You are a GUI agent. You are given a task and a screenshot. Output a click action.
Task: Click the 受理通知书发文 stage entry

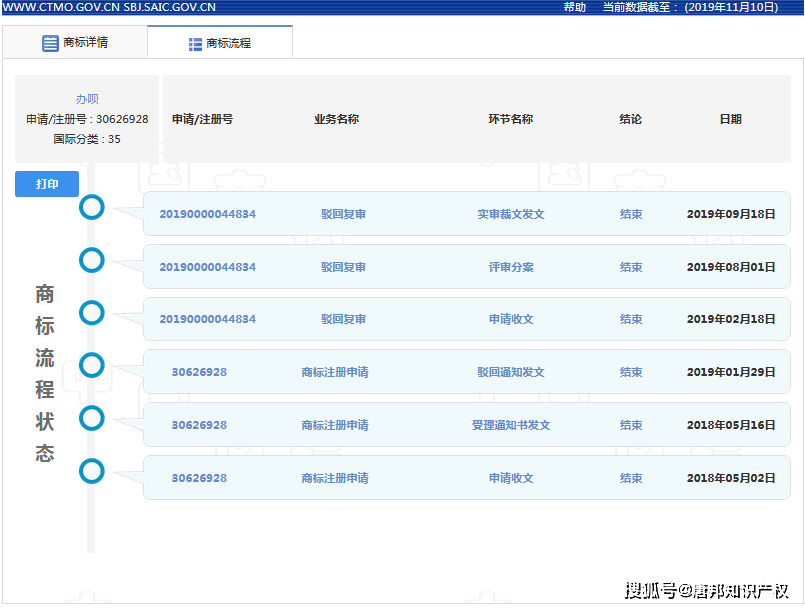510,425
